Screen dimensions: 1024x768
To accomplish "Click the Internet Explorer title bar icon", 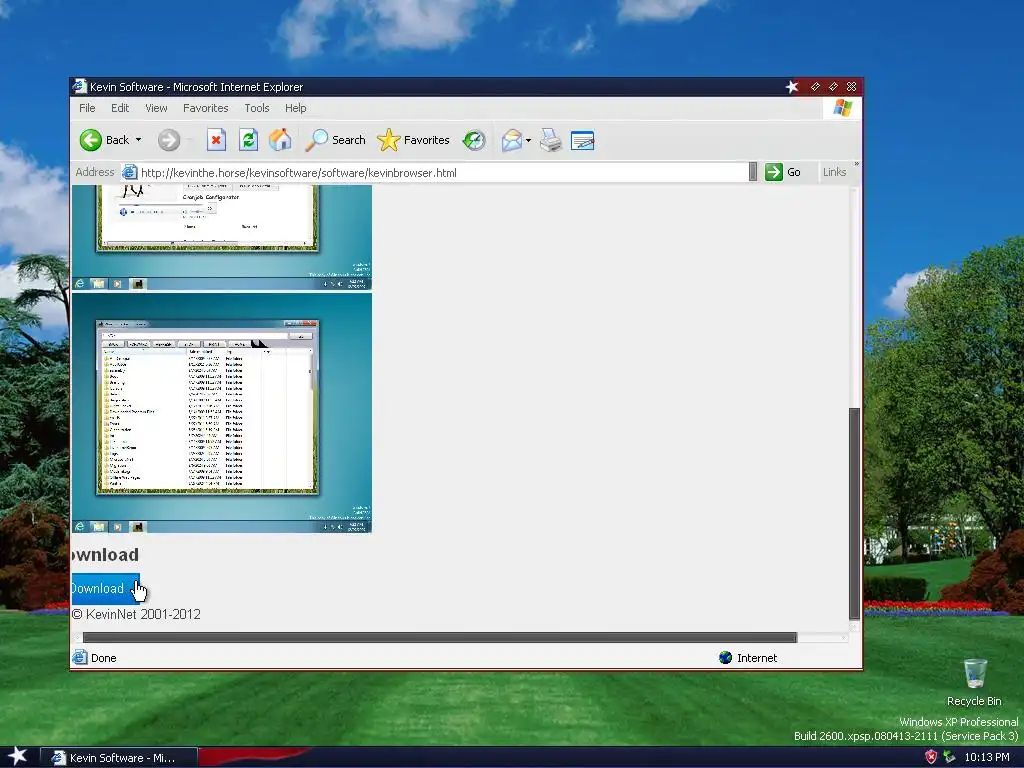I will 80,86.
